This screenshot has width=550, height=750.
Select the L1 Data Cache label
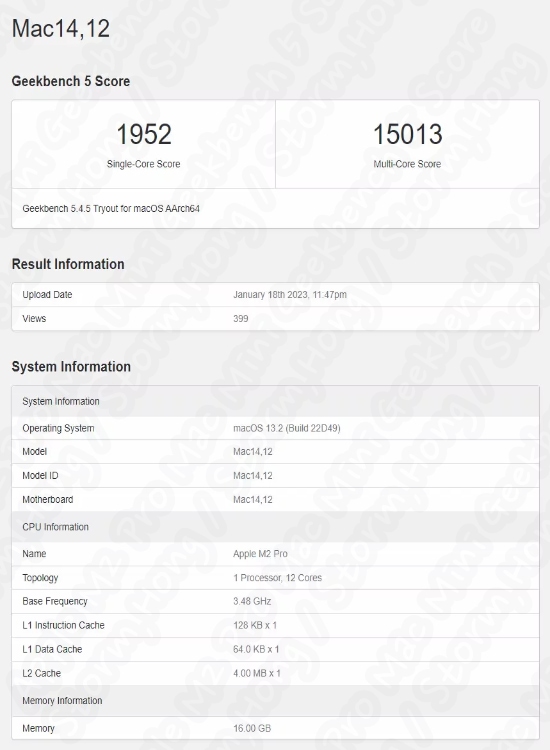(x=52, y=649)
